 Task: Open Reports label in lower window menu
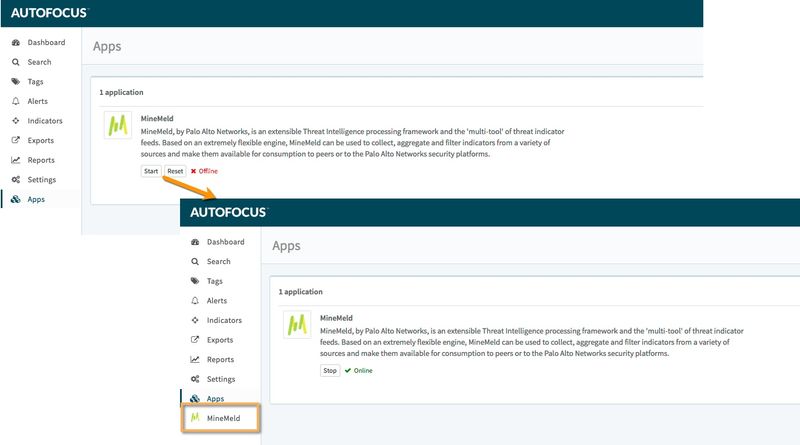click(220, 360)
